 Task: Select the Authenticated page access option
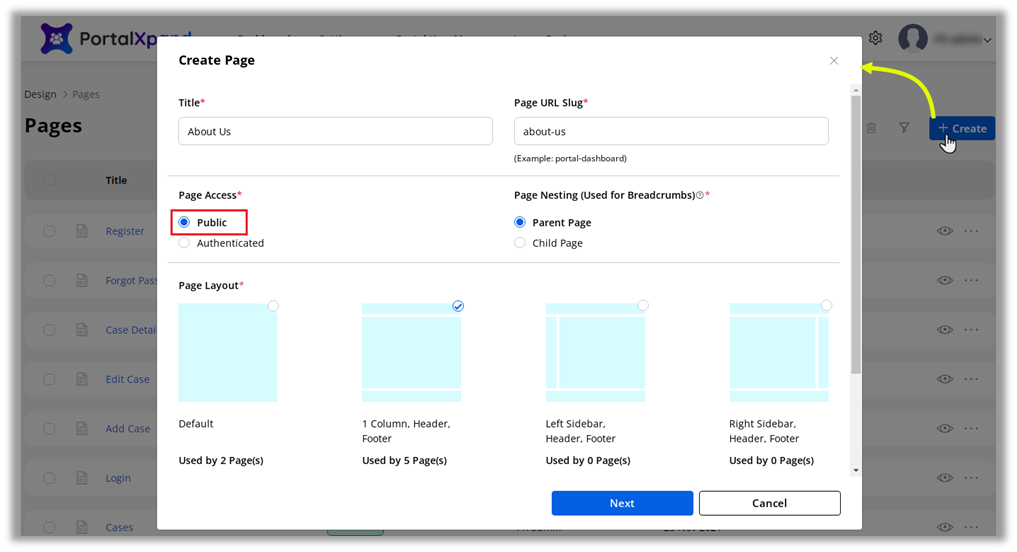click(184, 243)
